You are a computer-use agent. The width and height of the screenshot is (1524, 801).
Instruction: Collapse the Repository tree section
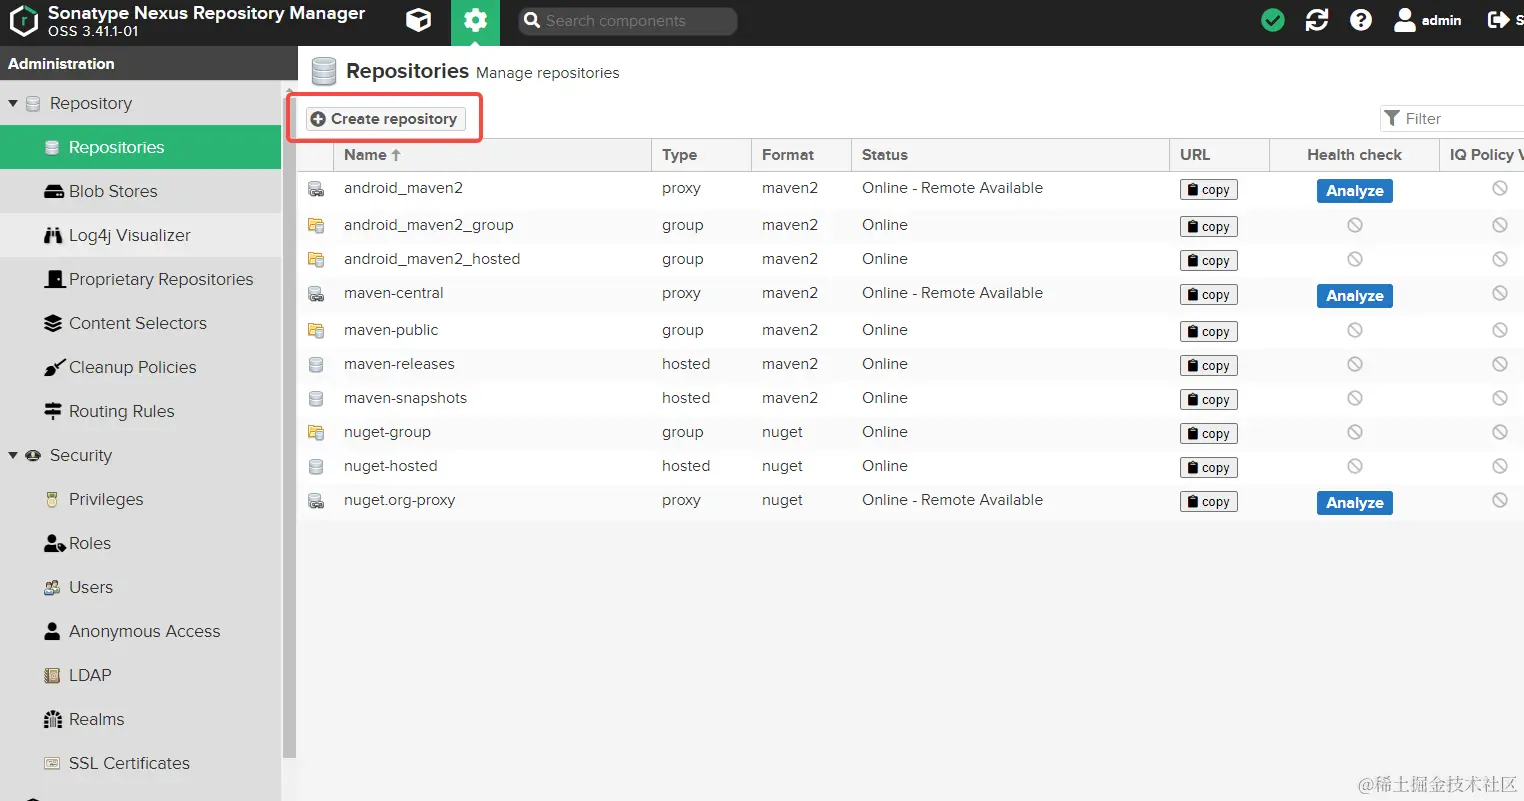pos(13,104)
